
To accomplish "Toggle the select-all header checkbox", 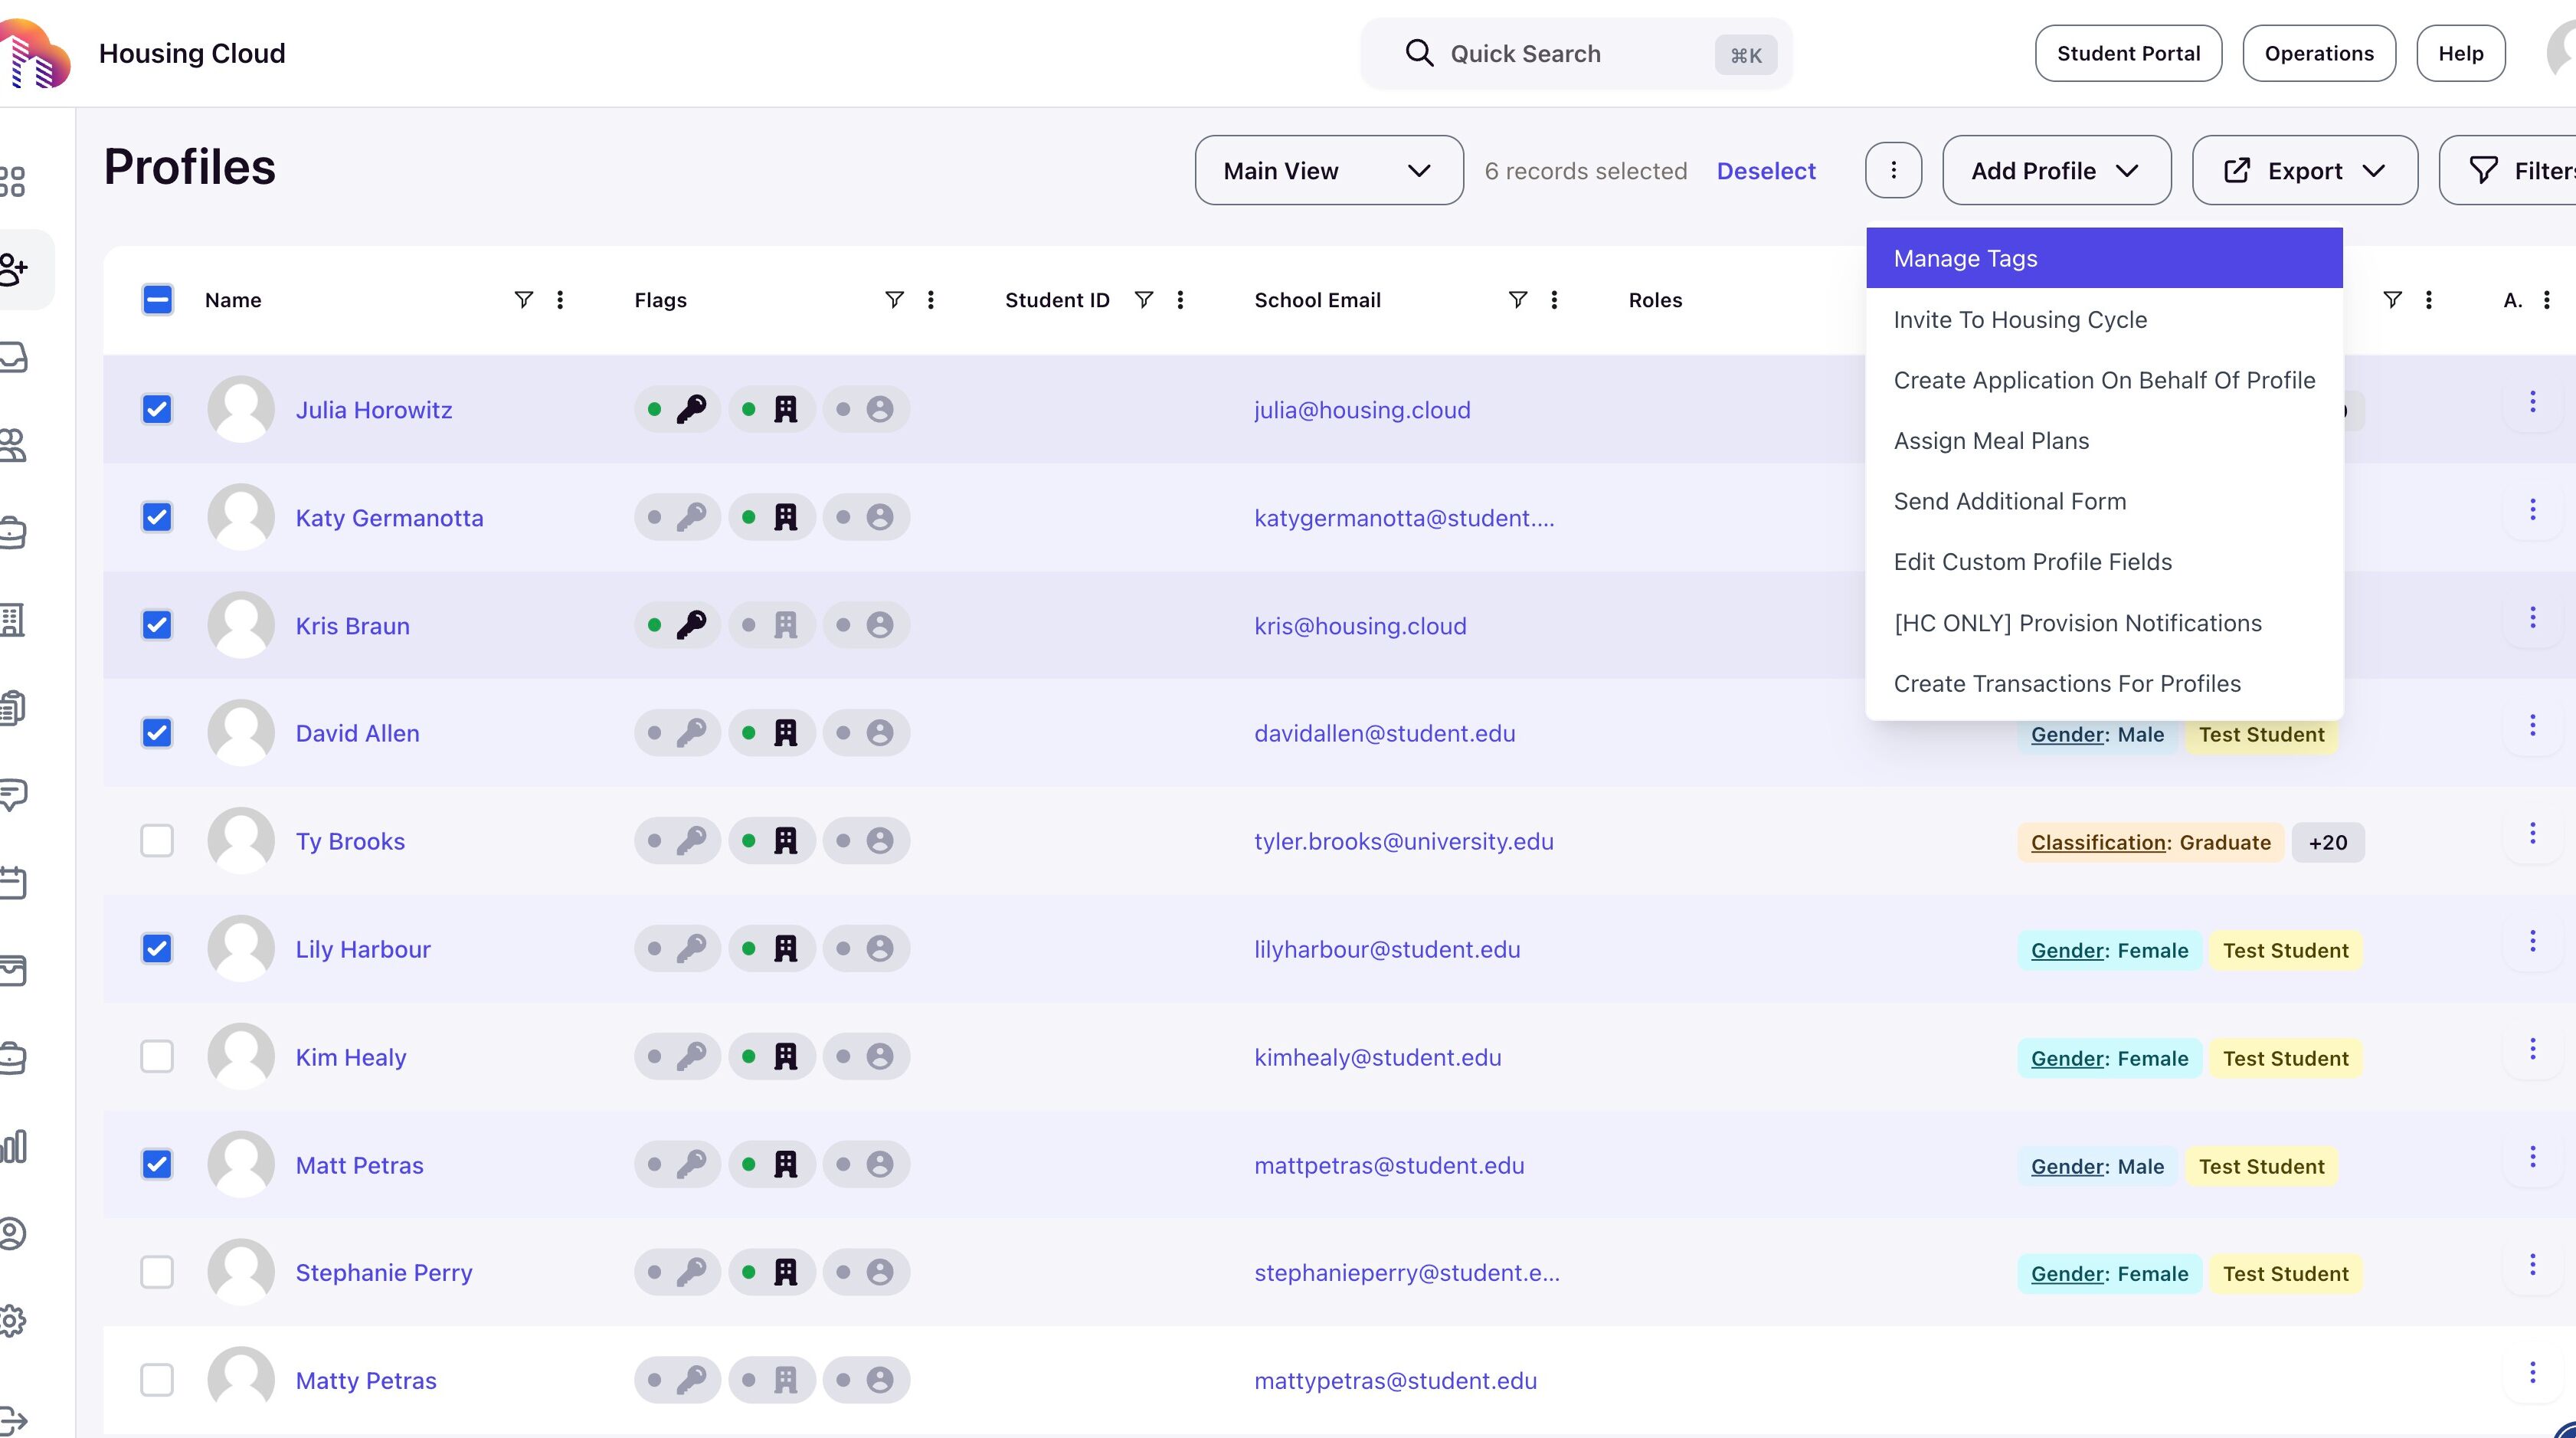I will (157, 300).
